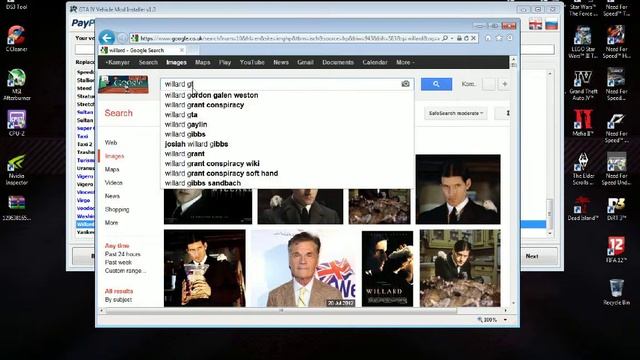Image resolution: width=640 pixels, height=360 pixels.
Task: Select the Russian flag in the installer window
Action: (x=551, y=24)
